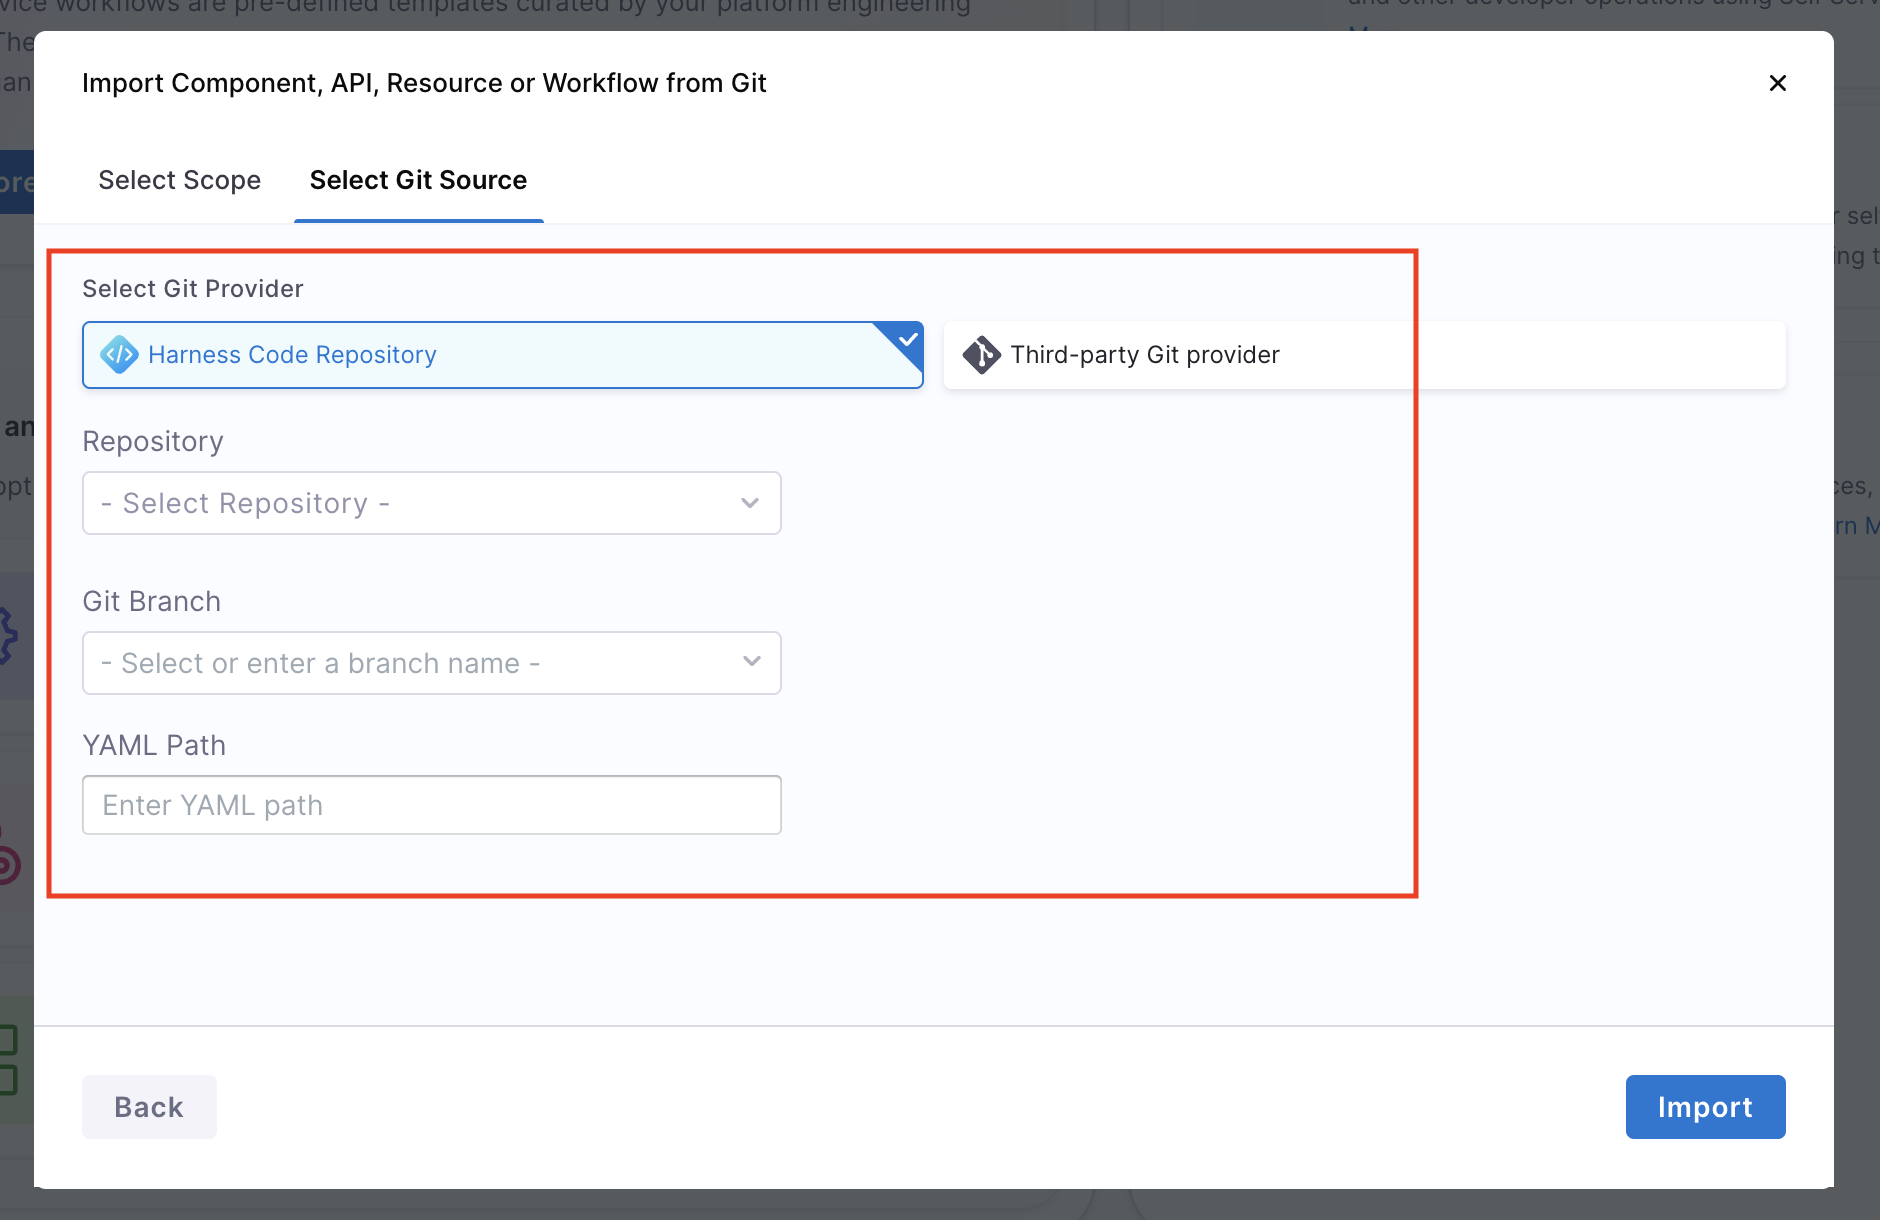Open the Select Git Source tab
This screenshot has width=1880, height=1220.
(418, 180)
